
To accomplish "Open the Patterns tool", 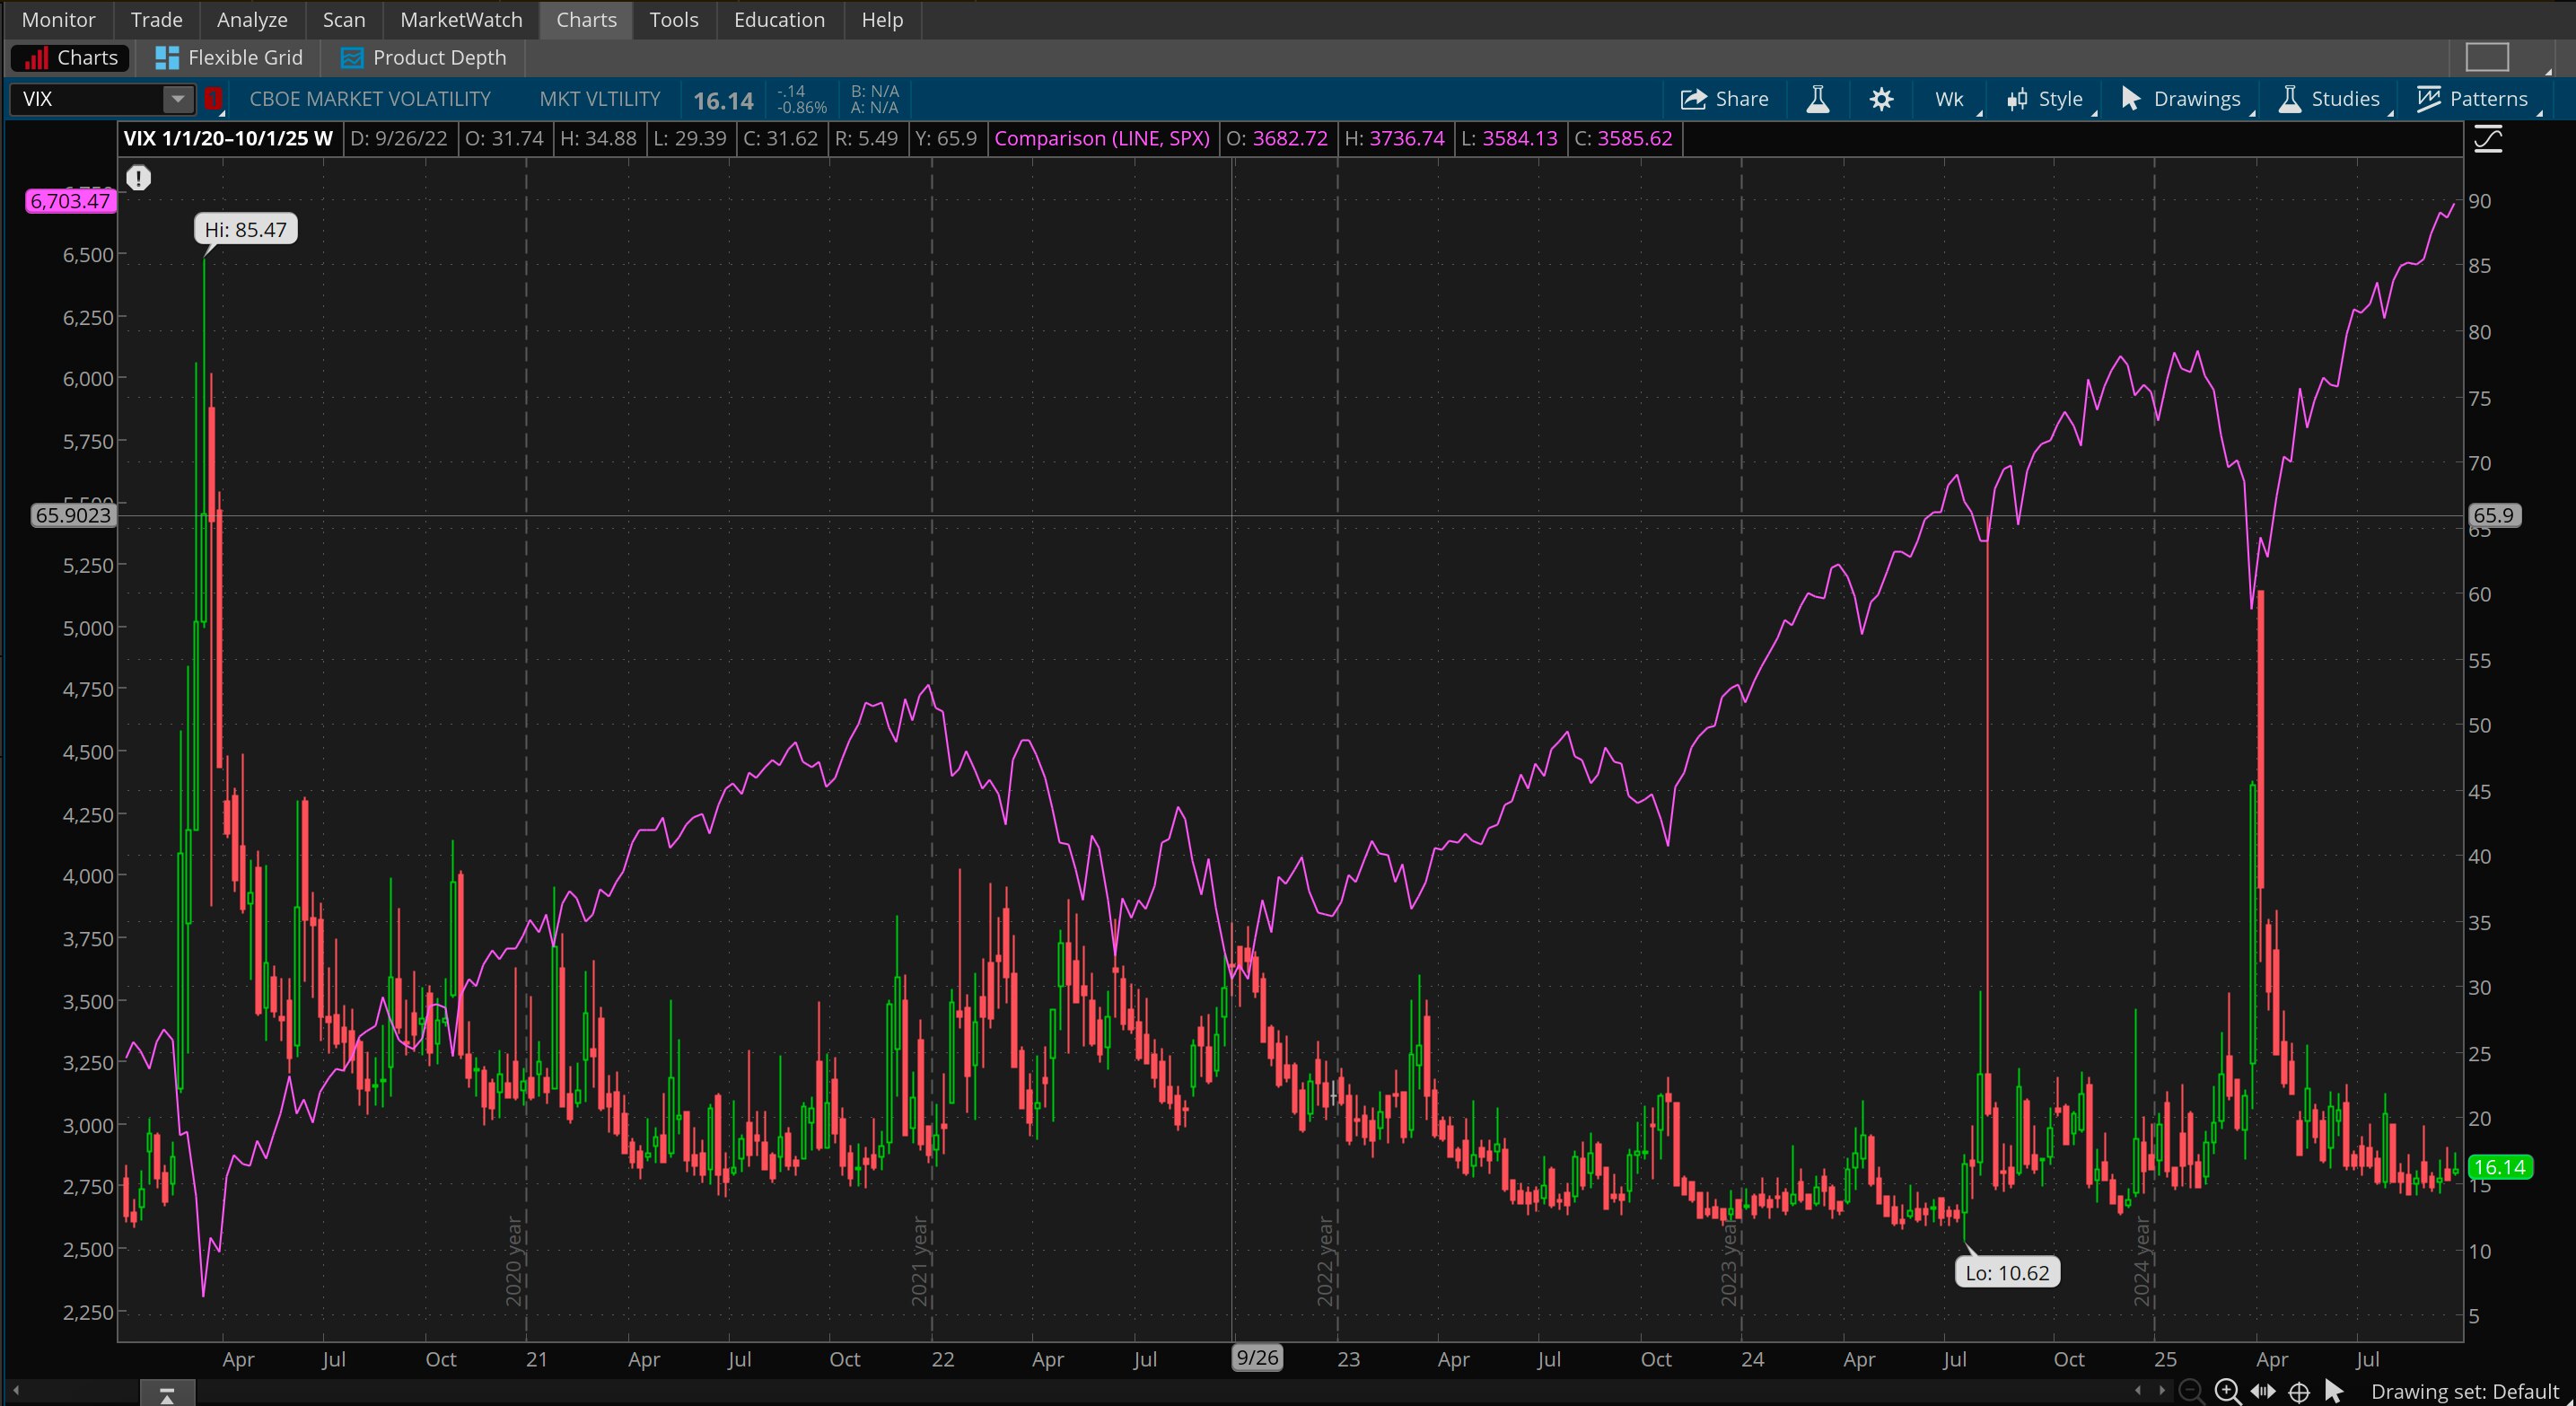I will point(2475,99).
